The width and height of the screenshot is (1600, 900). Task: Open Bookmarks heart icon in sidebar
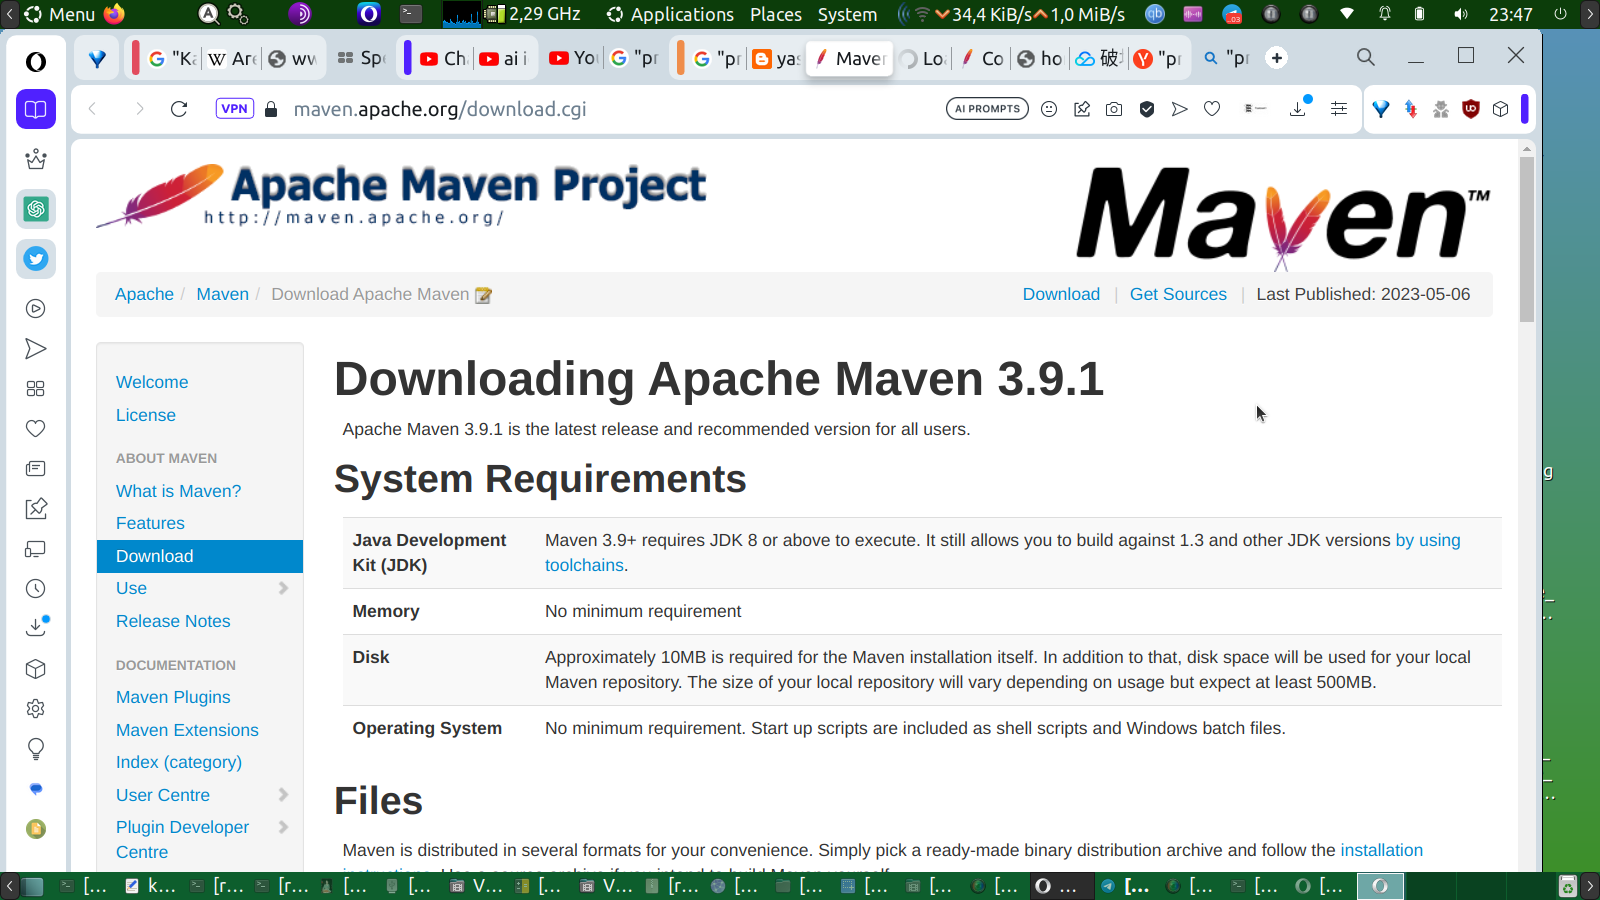tap(36, 429)
